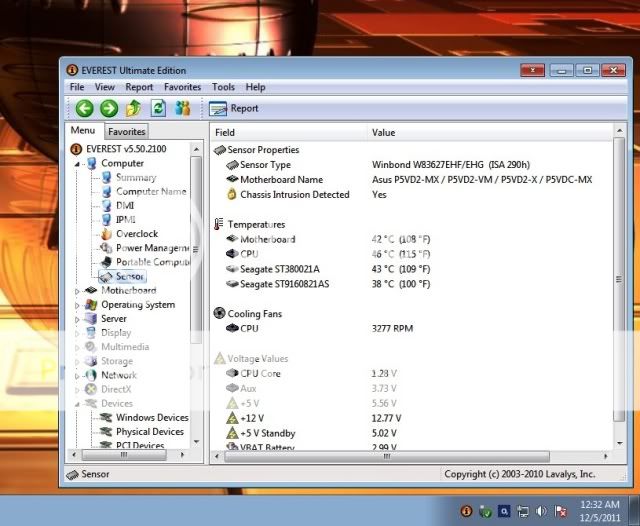The image size is (640, 526).
Task: Select DMI in the tree
Action: 125,206
